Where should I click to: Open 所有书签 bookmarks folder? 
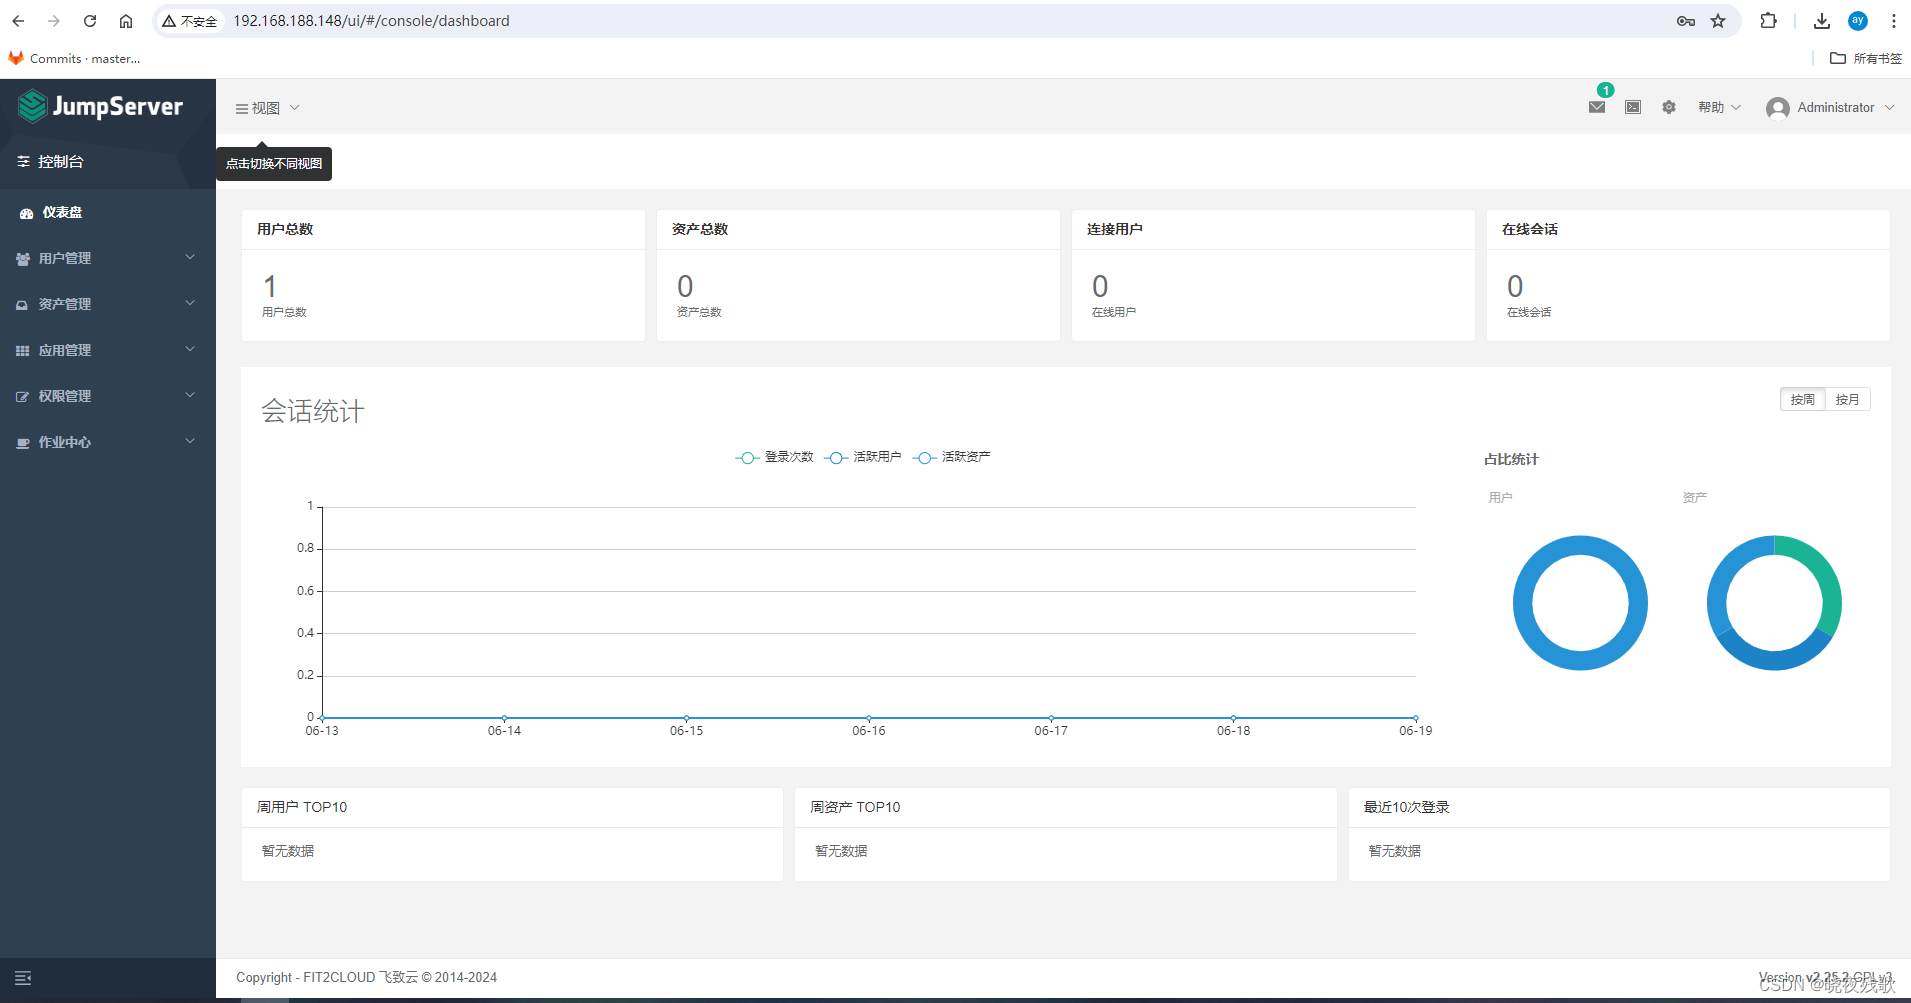(x=1866, y=59)
